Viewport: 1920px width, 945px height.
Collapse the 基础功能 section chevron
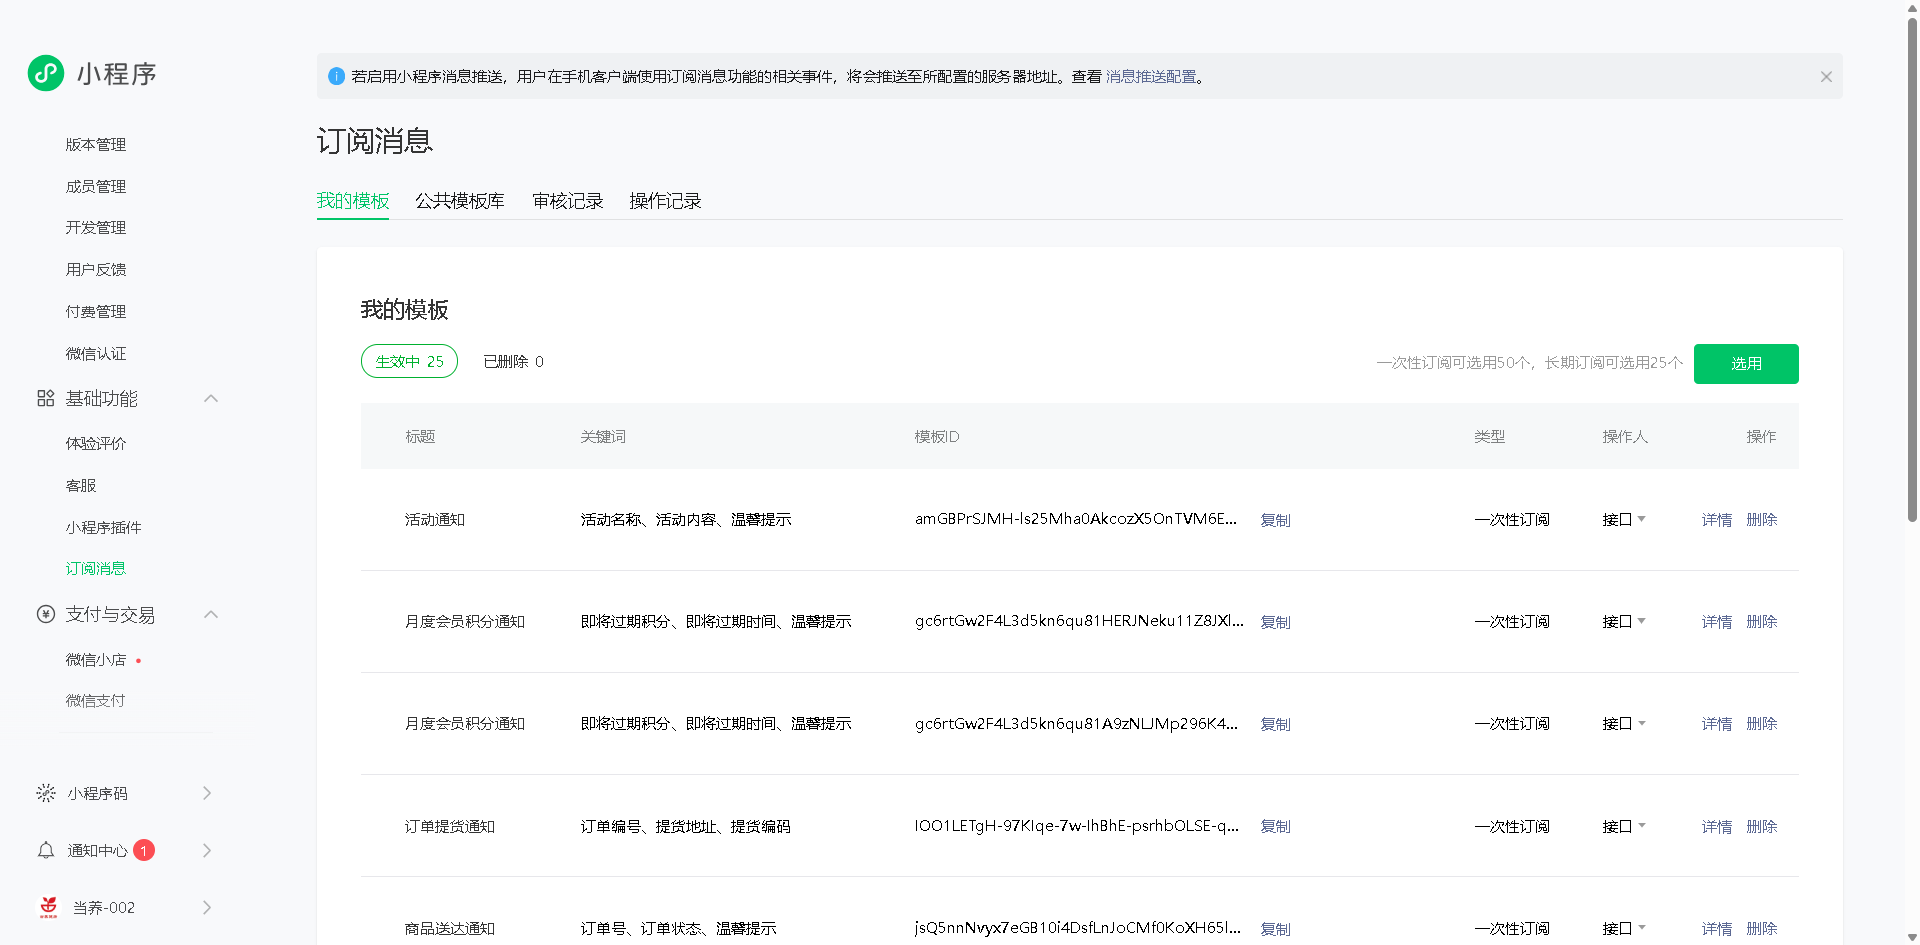point(211,399)
